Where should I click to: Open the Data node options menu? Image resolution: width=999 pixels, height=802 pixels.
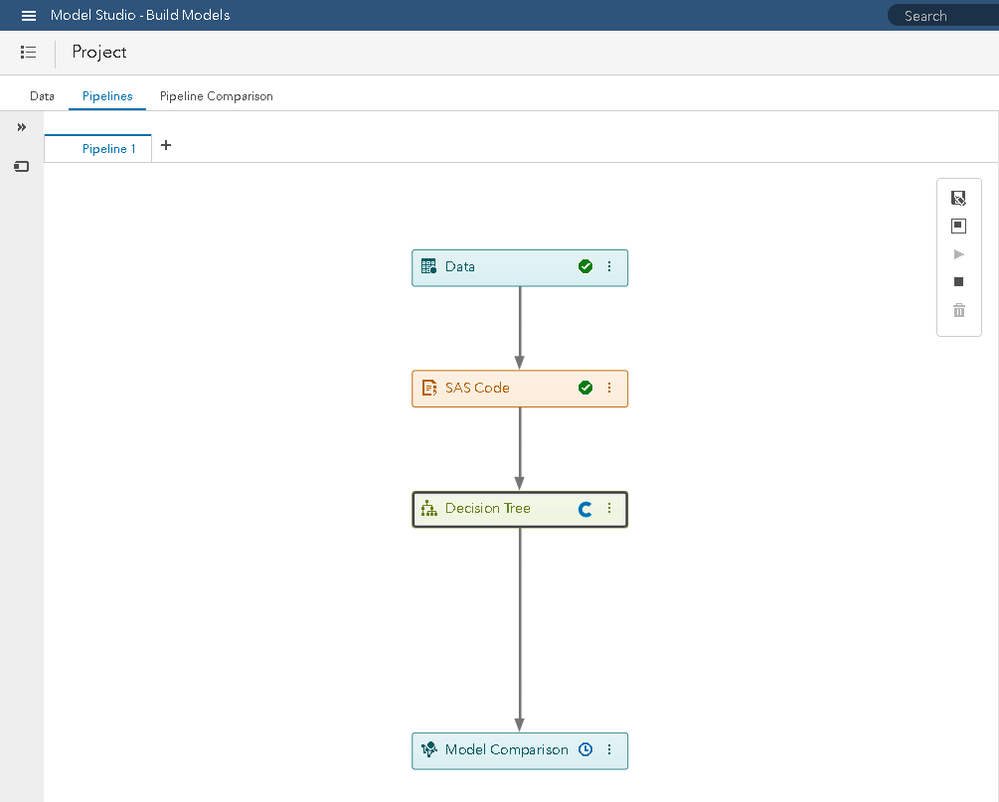(610, 267)
